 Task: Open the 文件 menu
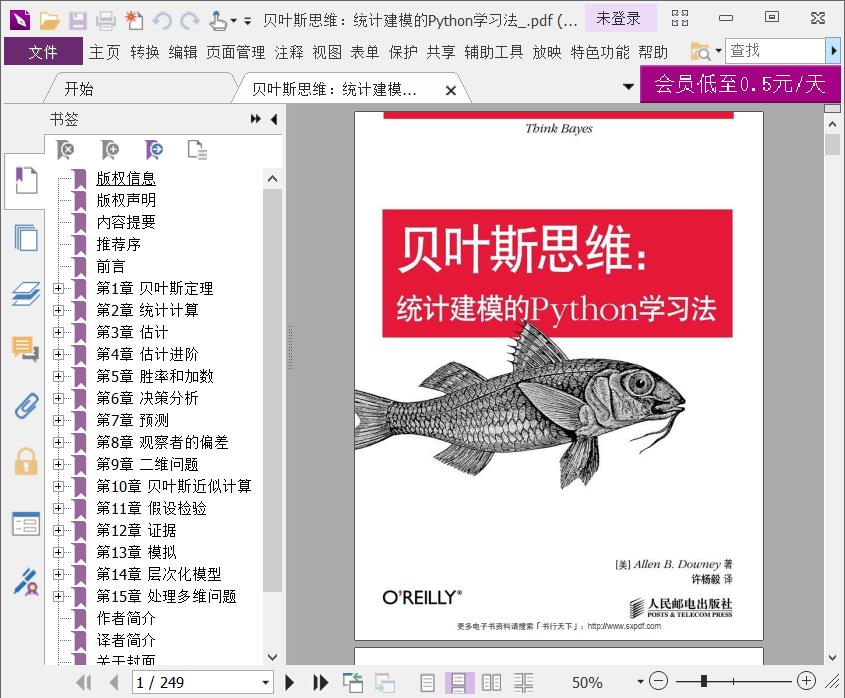(x=43, y=52)
